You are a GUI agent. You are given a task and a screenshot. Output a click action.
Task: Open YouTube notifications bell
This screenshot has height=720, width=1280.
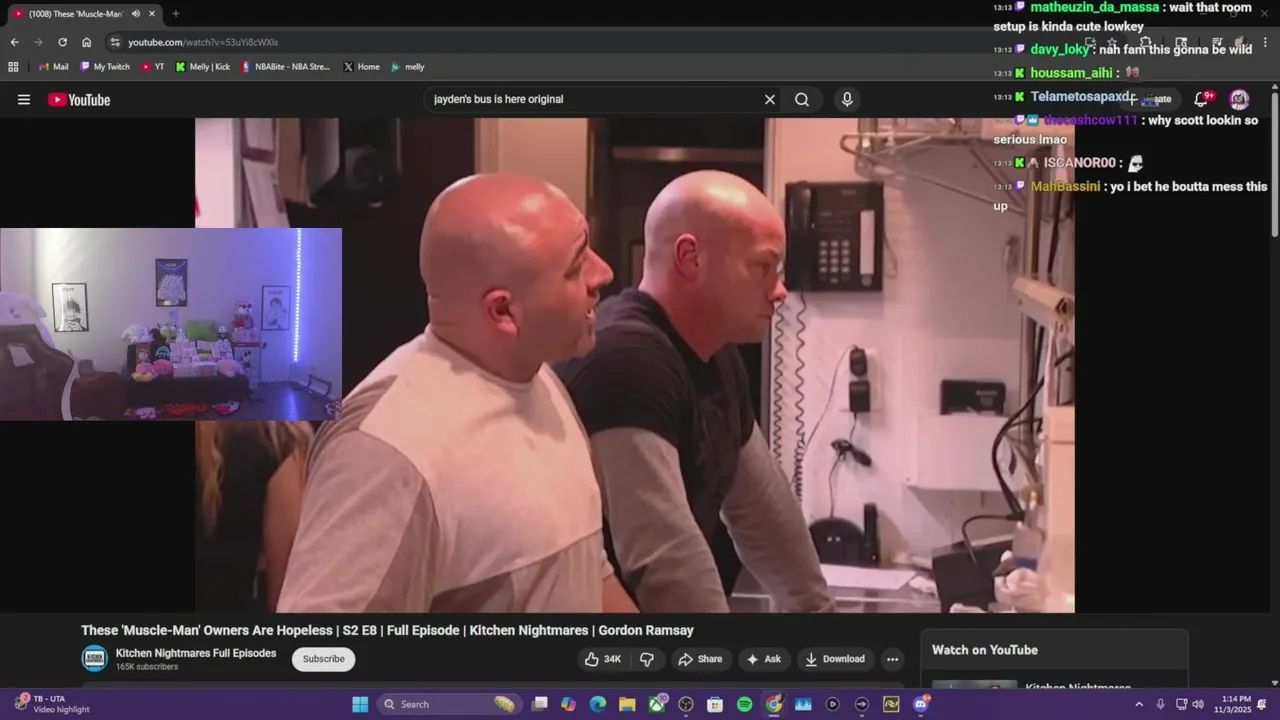tap(1202, 99)
